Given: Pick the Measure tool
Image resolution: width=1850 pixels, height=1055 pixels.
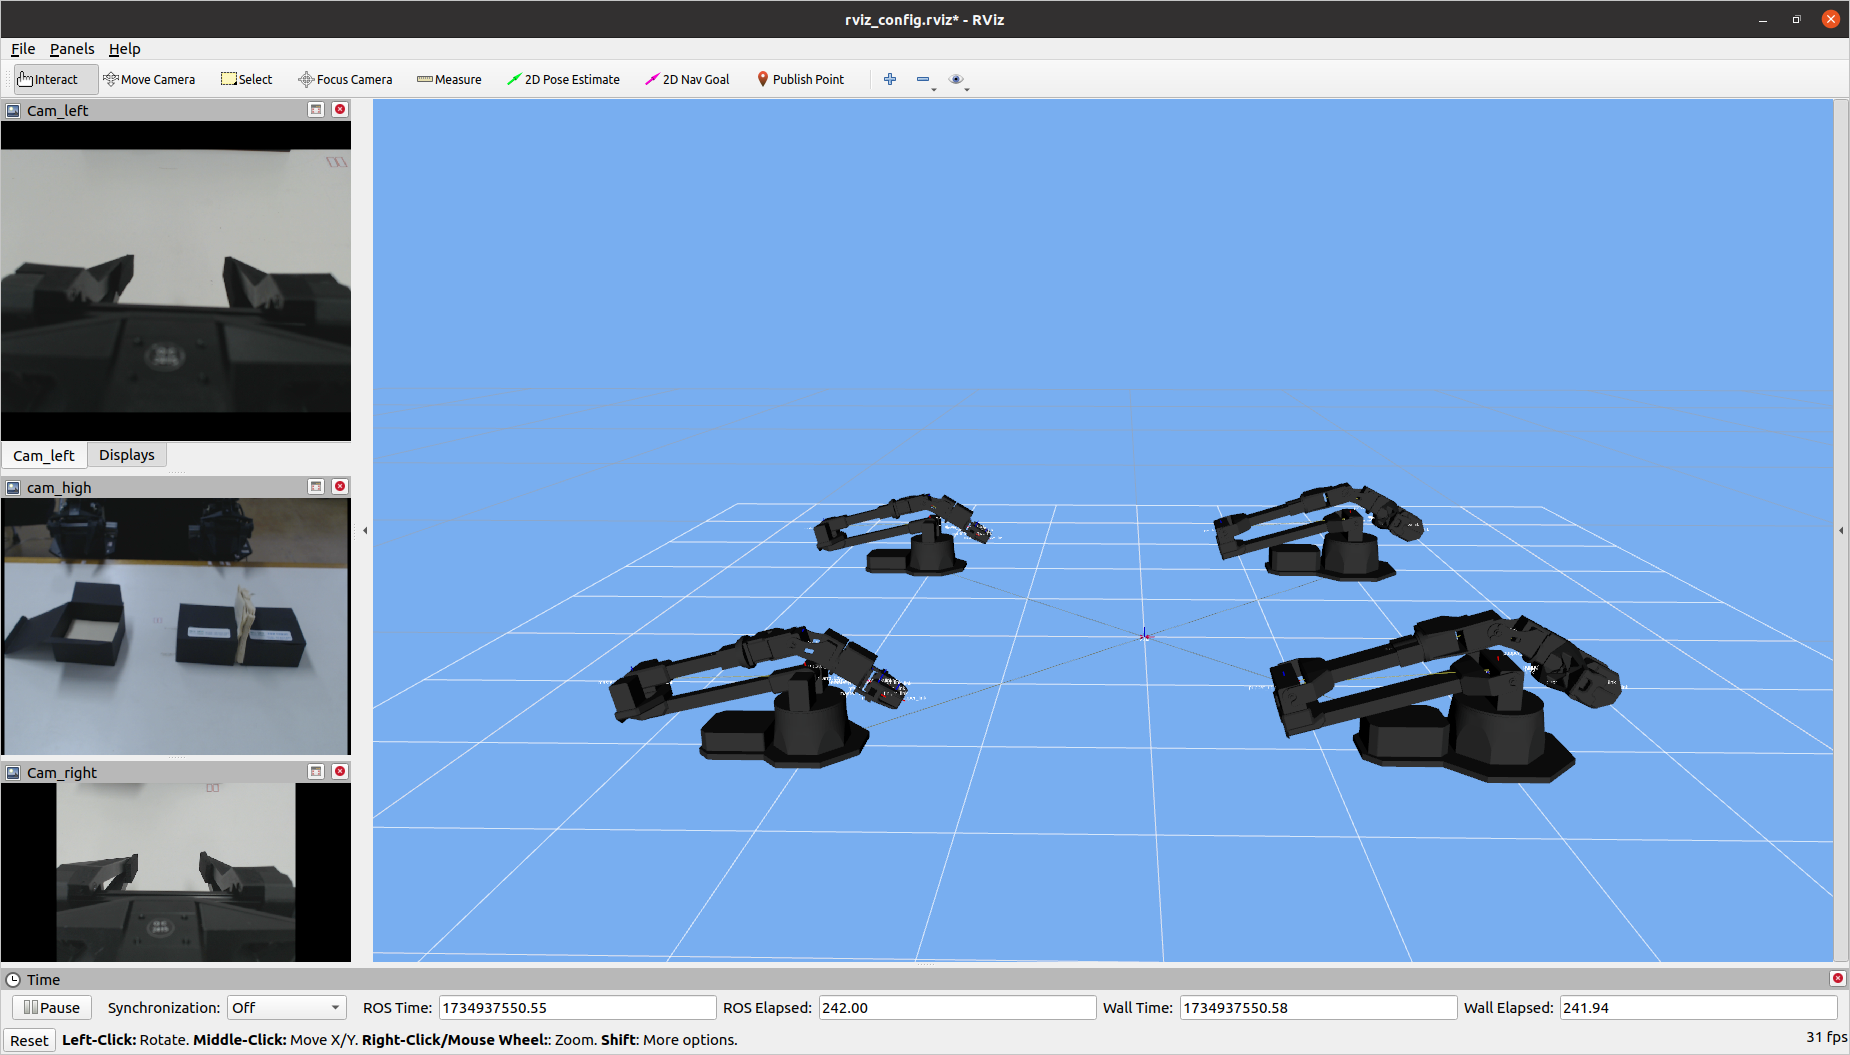Looking at the screenshot, I should pyautogui.click(x=449, y=79).
